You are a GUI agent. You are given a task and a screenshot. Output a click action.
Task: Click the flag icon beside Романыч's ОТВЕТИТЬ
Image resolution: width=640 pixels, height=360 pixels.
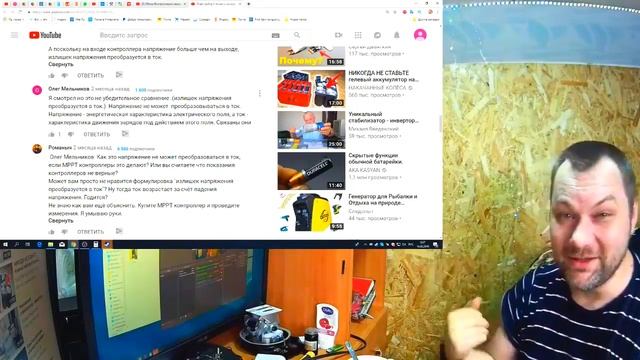[x=119, y=231]
